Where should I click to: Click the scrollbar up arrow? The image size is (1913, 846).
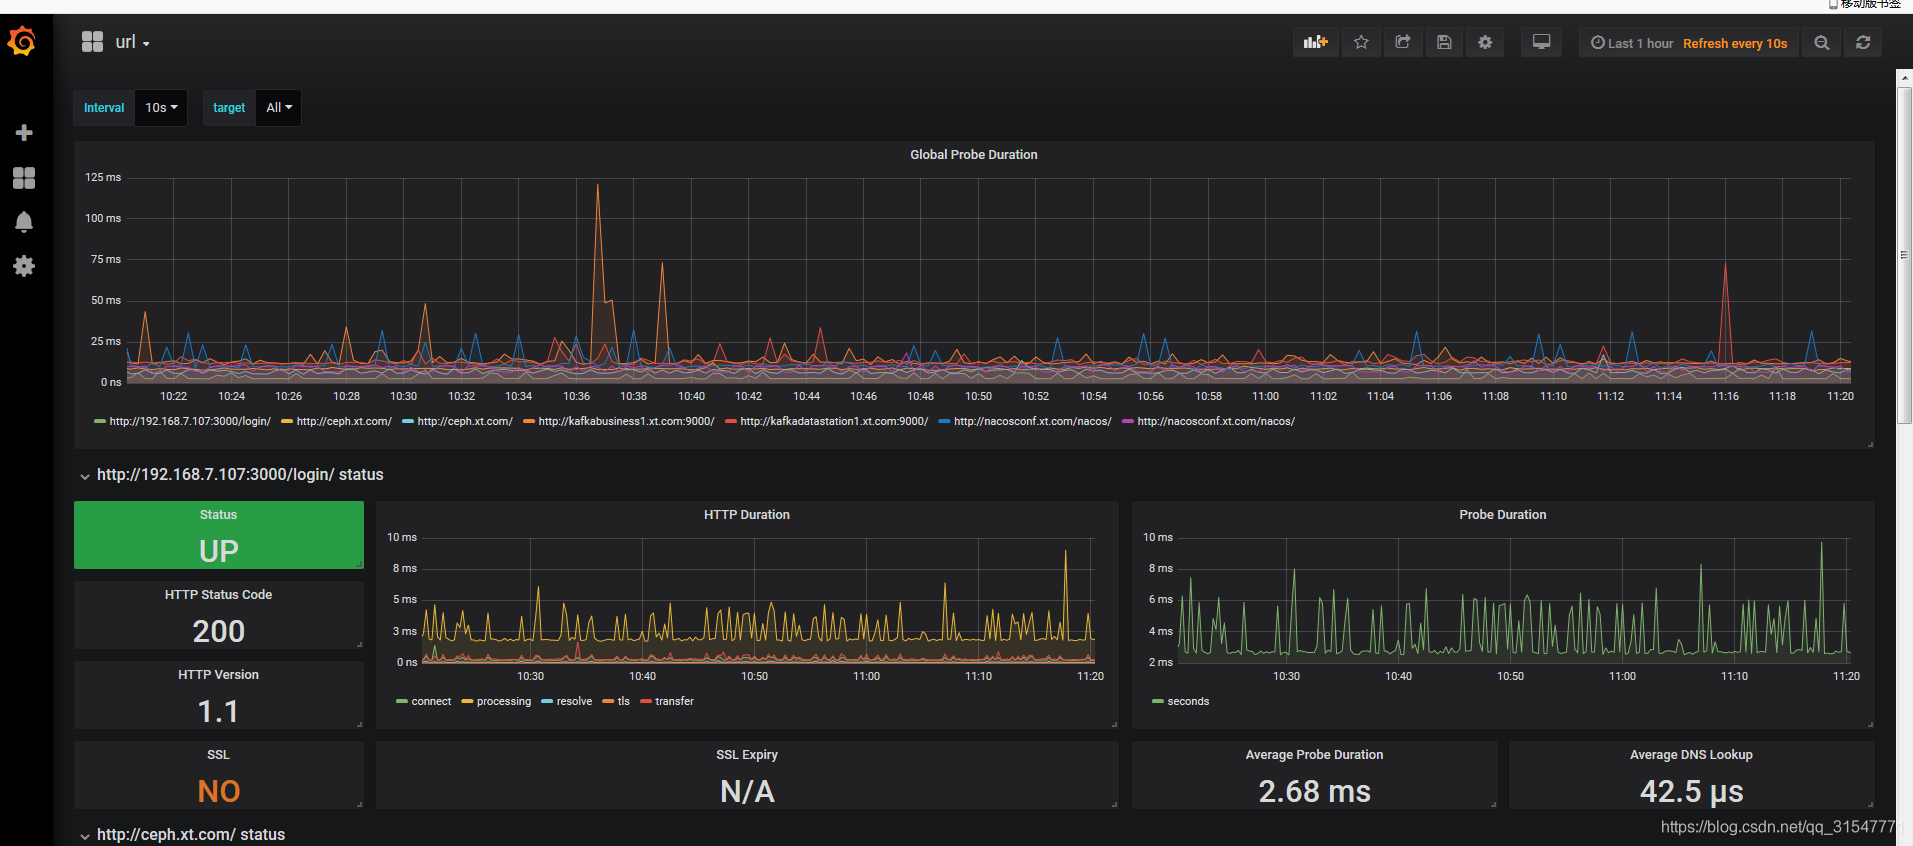(x=1904, y=77)
